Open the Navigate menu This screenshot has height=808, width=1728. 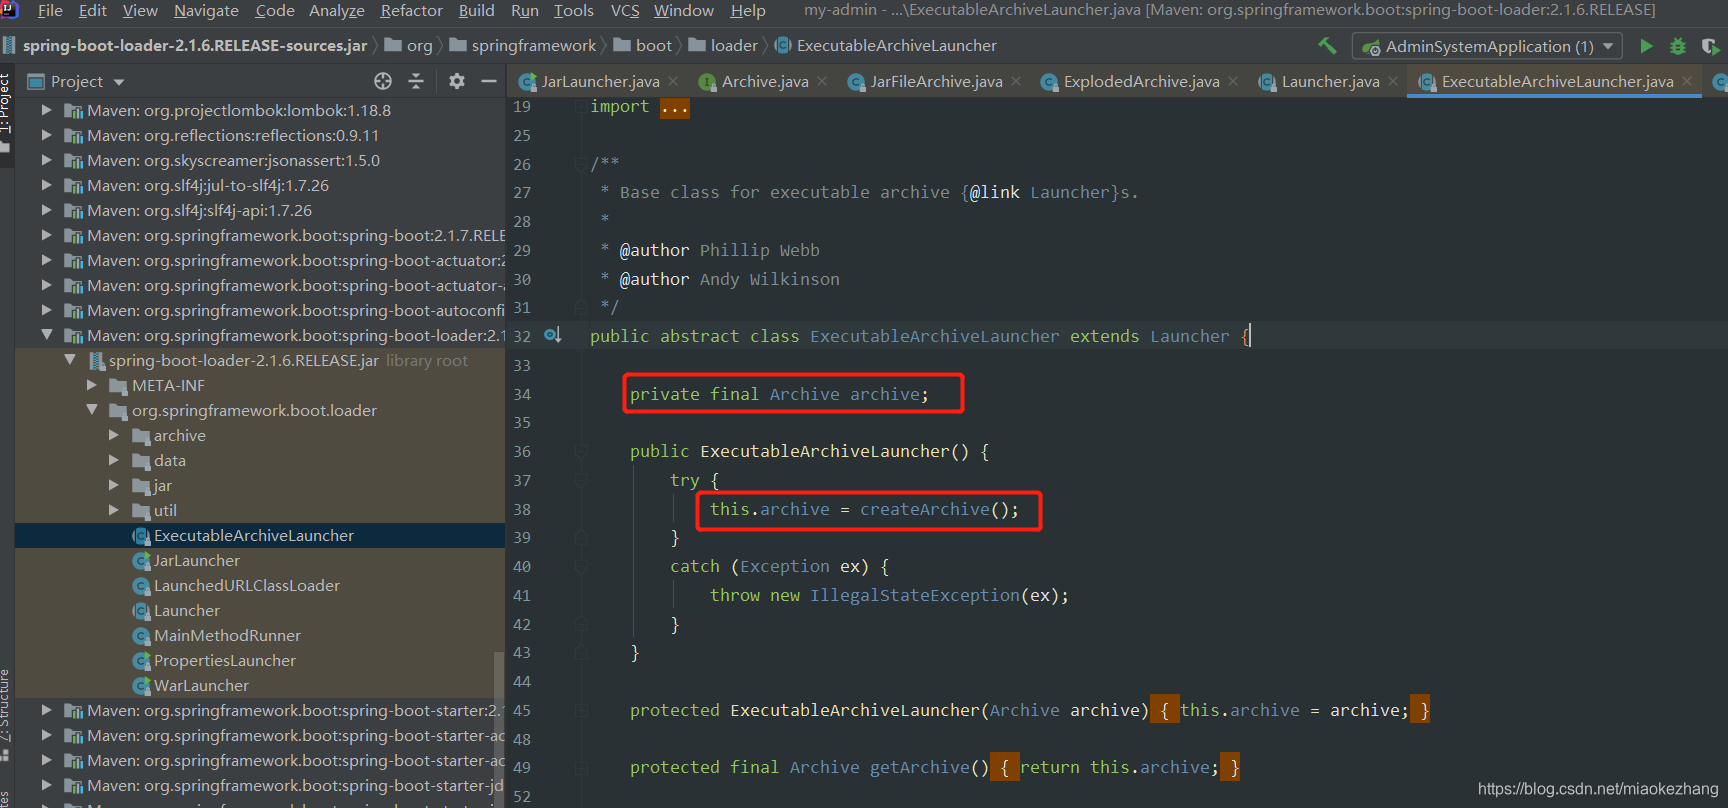click(x=206, y=10)
